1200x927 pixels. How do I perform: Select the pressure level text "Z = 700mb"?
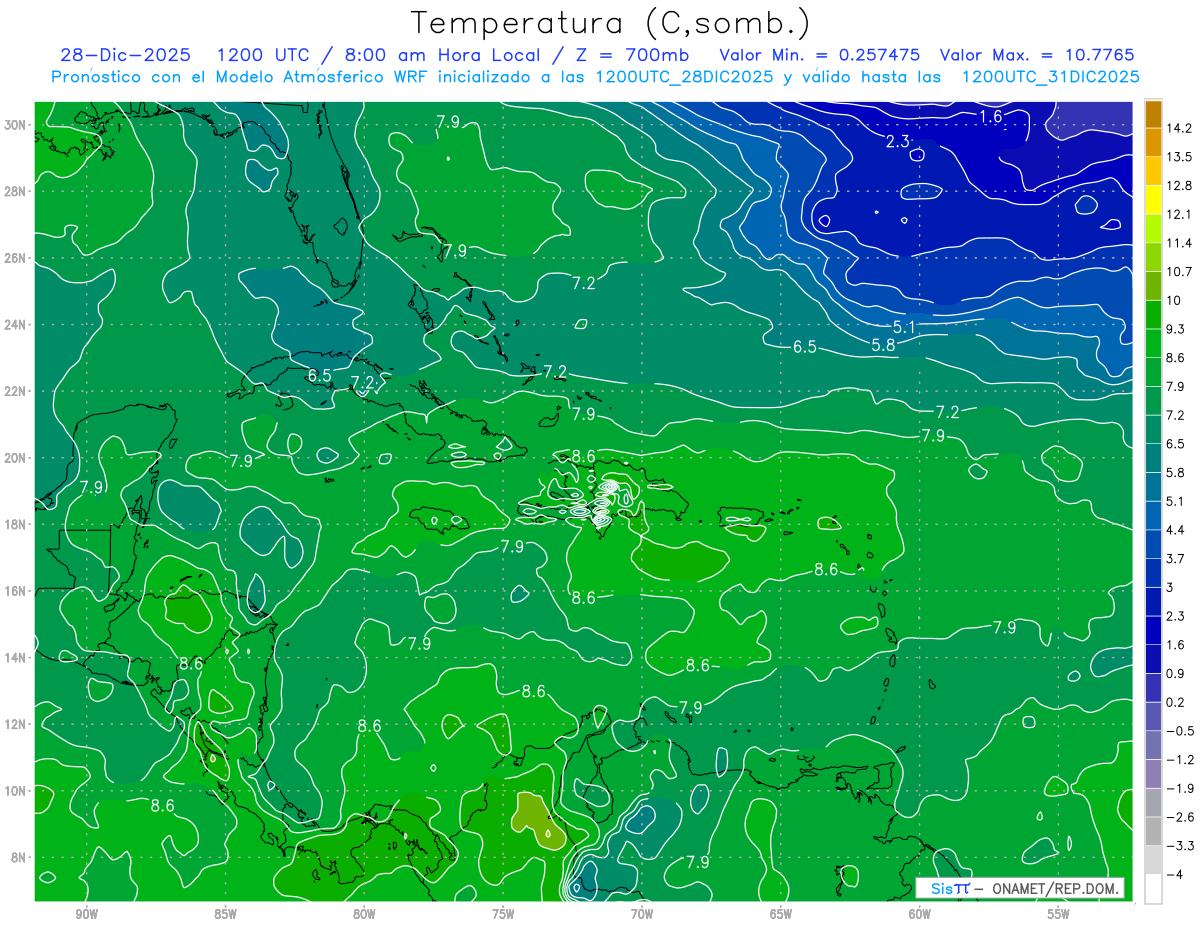click(631, 55)
